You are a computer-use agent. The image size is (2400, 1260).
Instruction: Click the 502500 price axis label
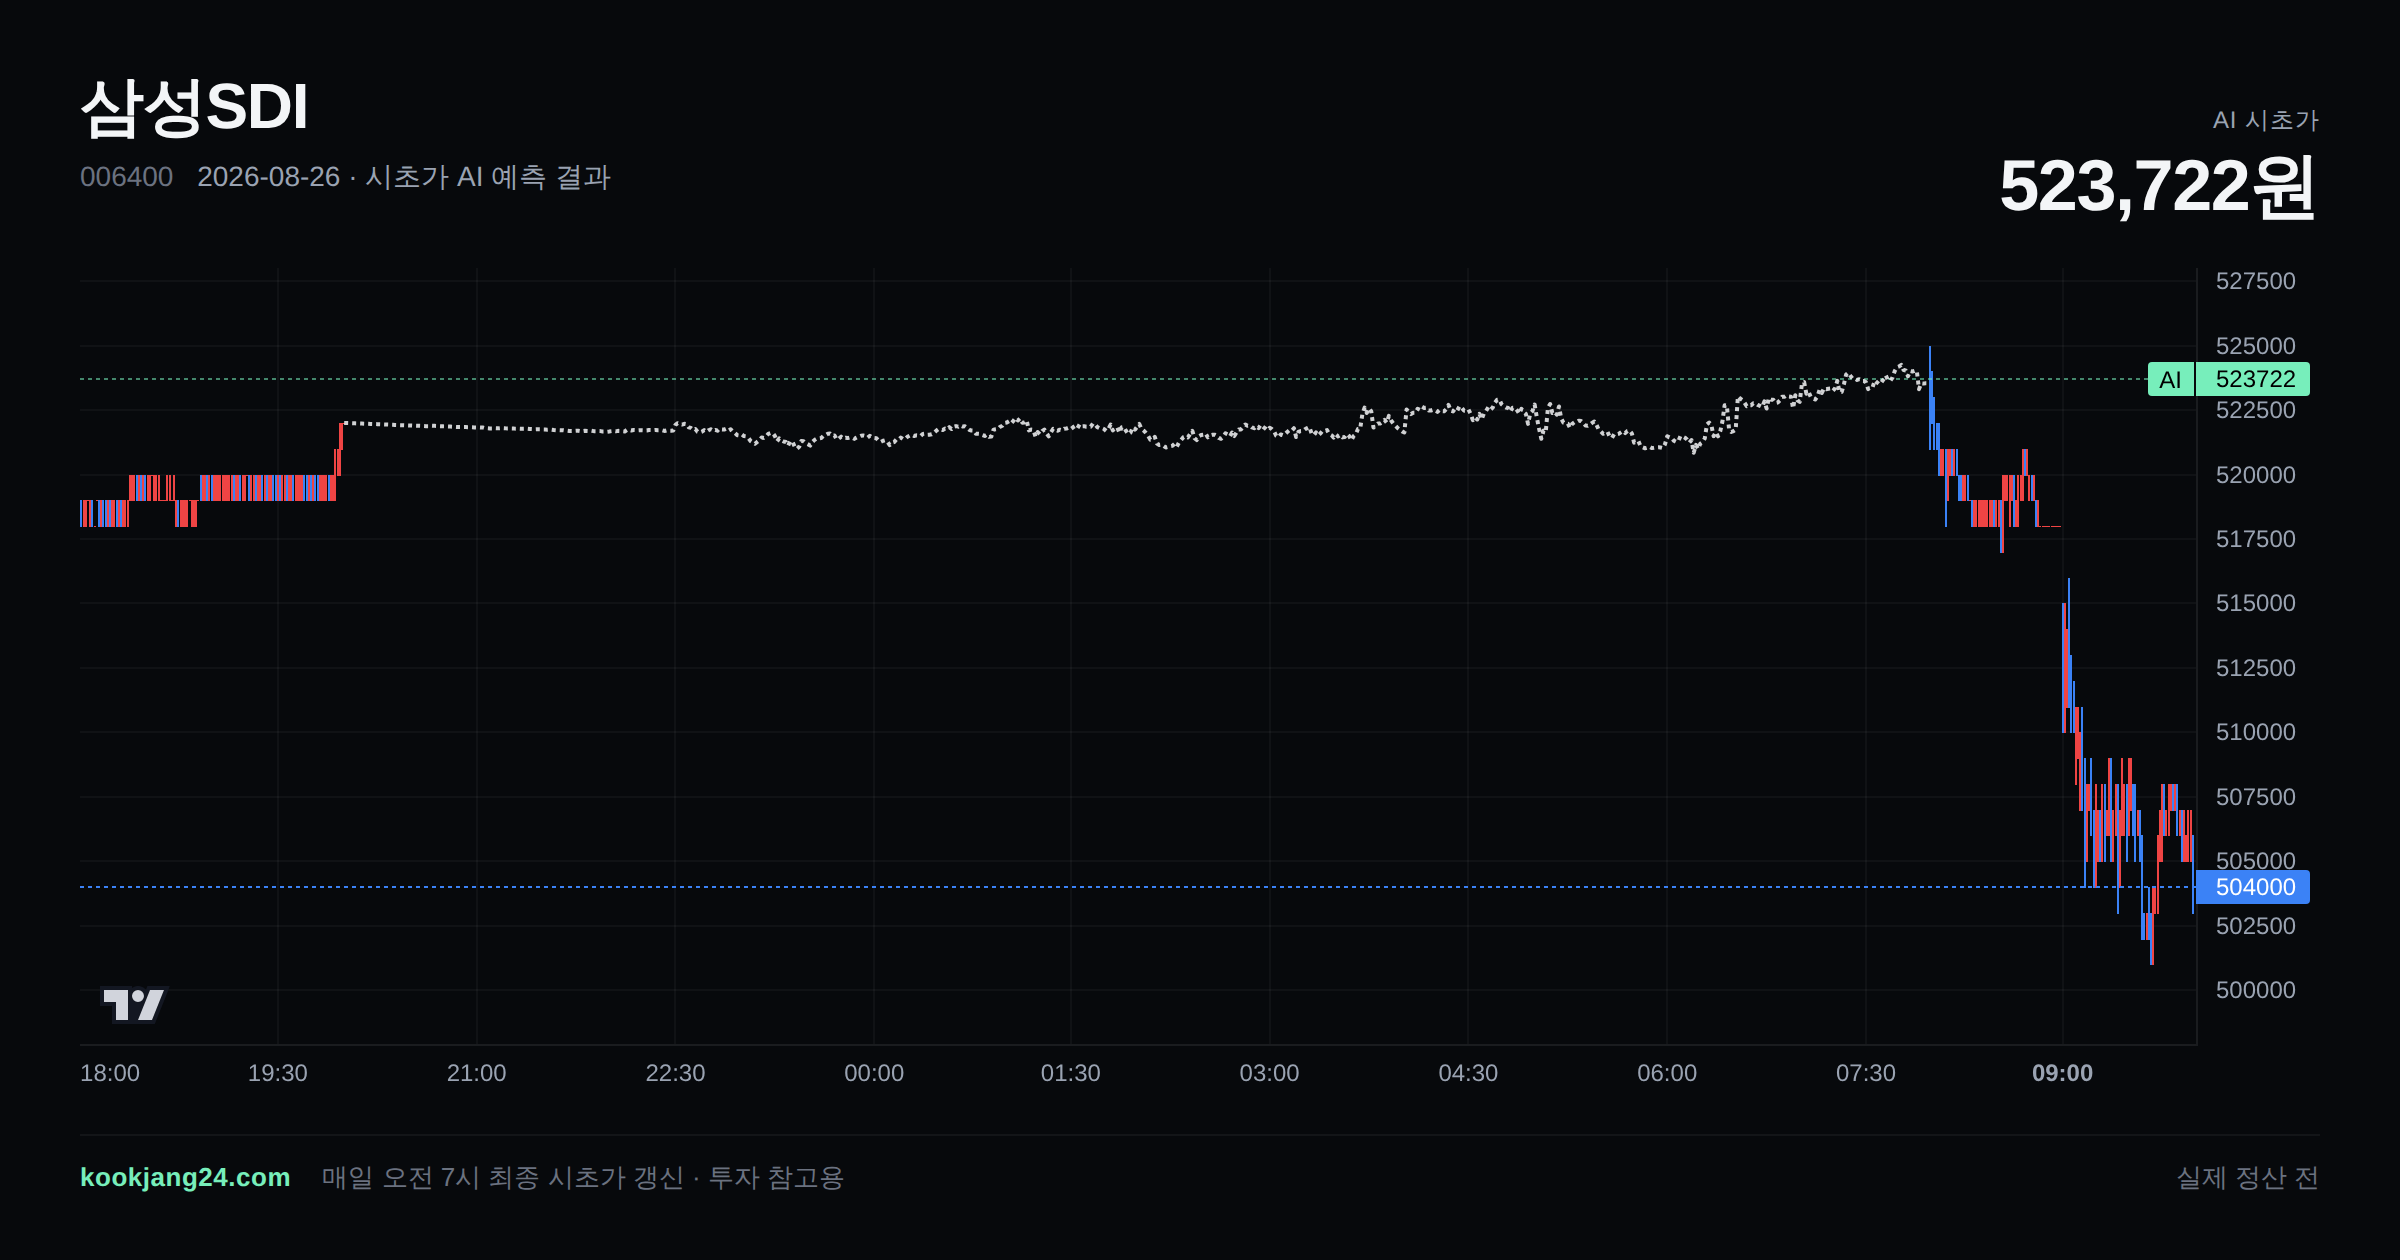[x=2255, y=926]
